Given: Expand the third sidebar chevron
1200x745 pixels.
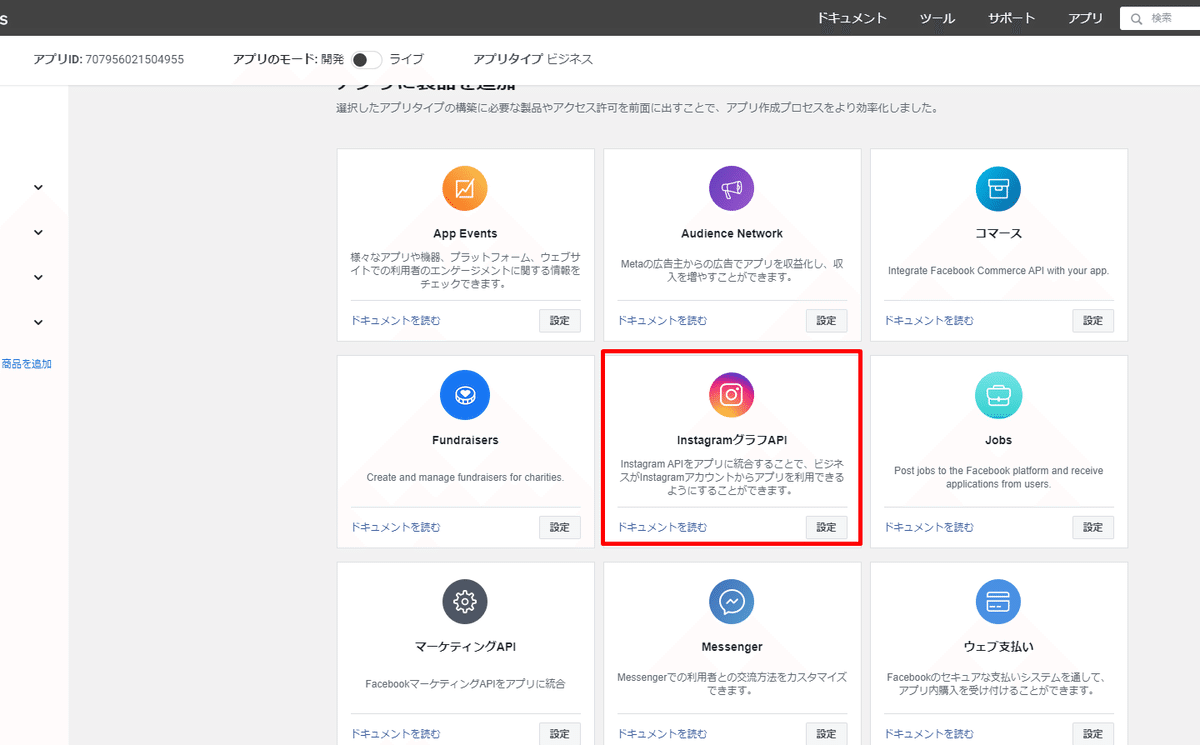Looking at the screenshot, I should tap(38, 277).
